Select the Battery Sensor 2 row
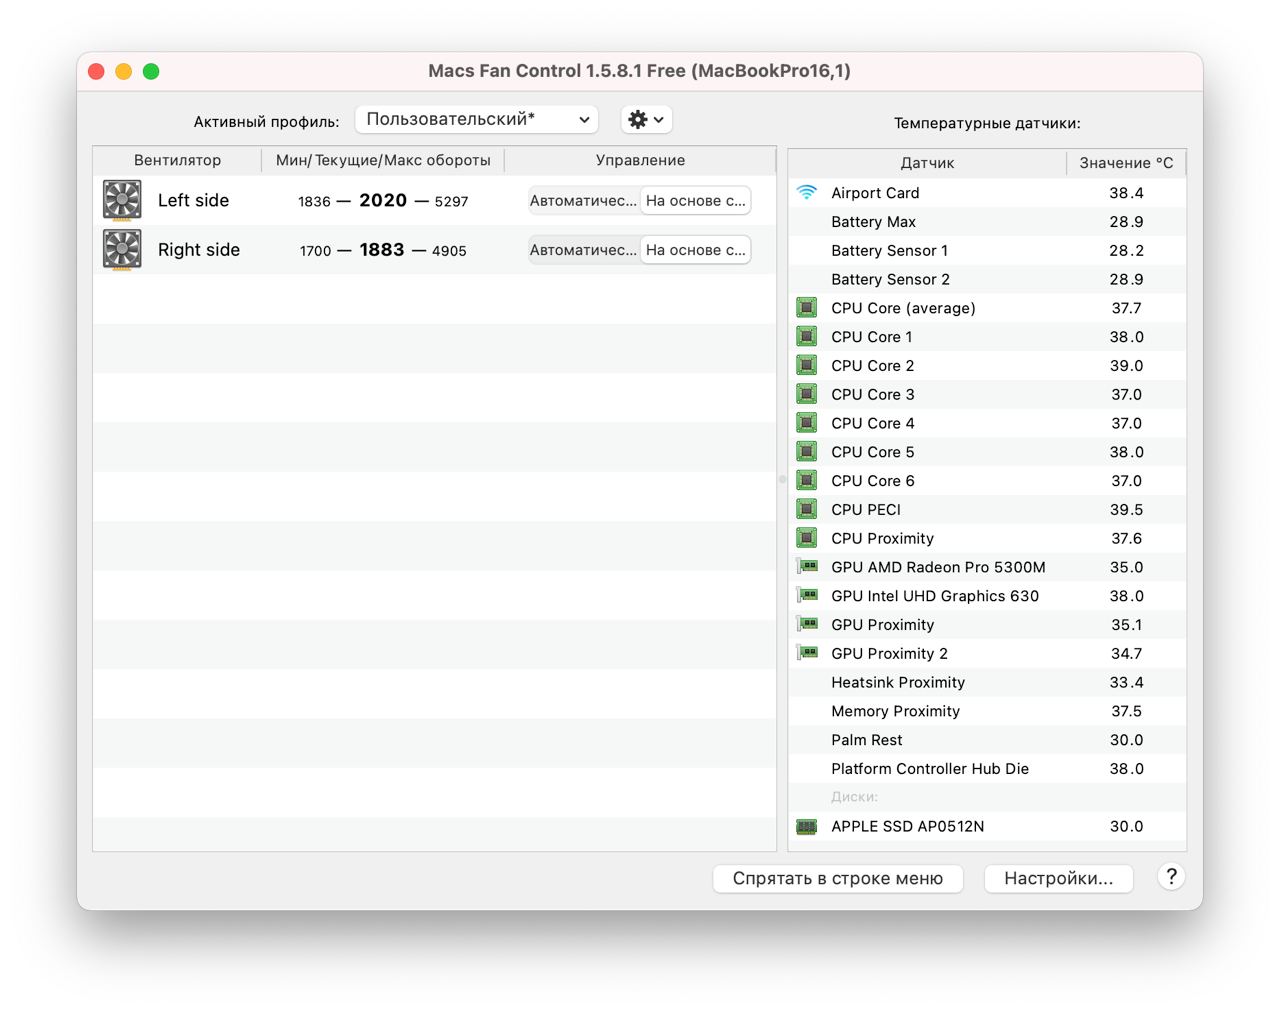Viewport: 1280px width, 1012px height. click(987, 279)
